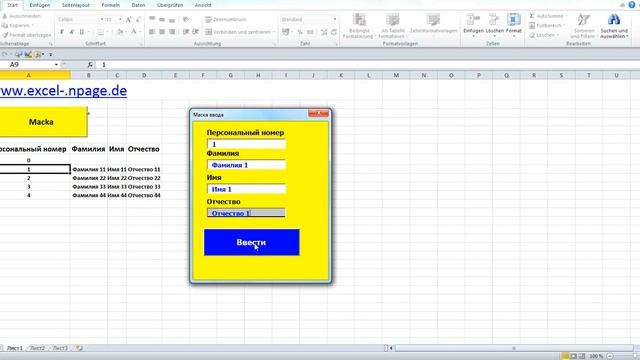This screenshot has height=360, width=640.
Task: Click the Löschen eraser icon in Bearbeiten
Action: tap(532, 35)
